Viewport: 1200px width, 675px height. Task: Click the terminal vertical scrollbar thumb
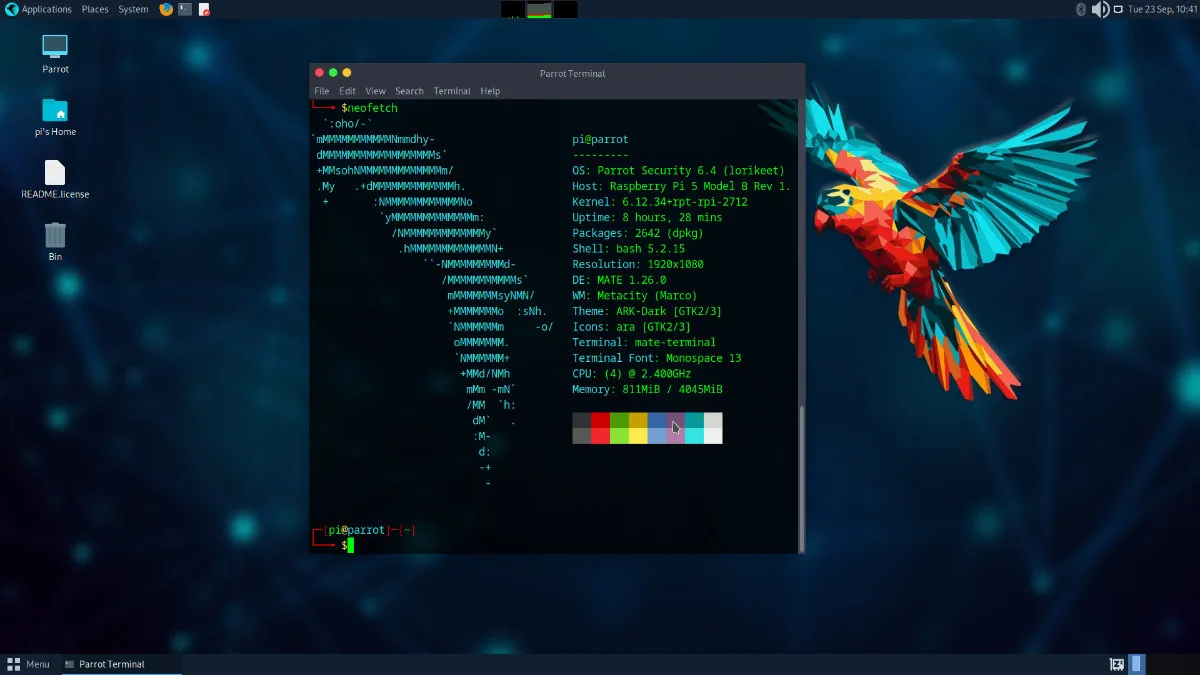coord(800,478)
